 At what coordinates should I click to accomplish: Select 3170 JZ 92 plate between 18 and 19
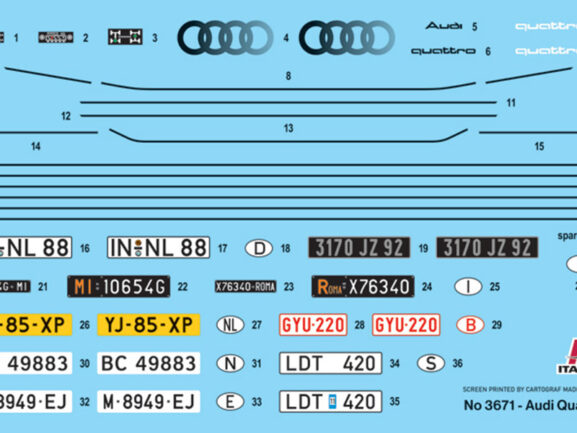click(359, 248)
